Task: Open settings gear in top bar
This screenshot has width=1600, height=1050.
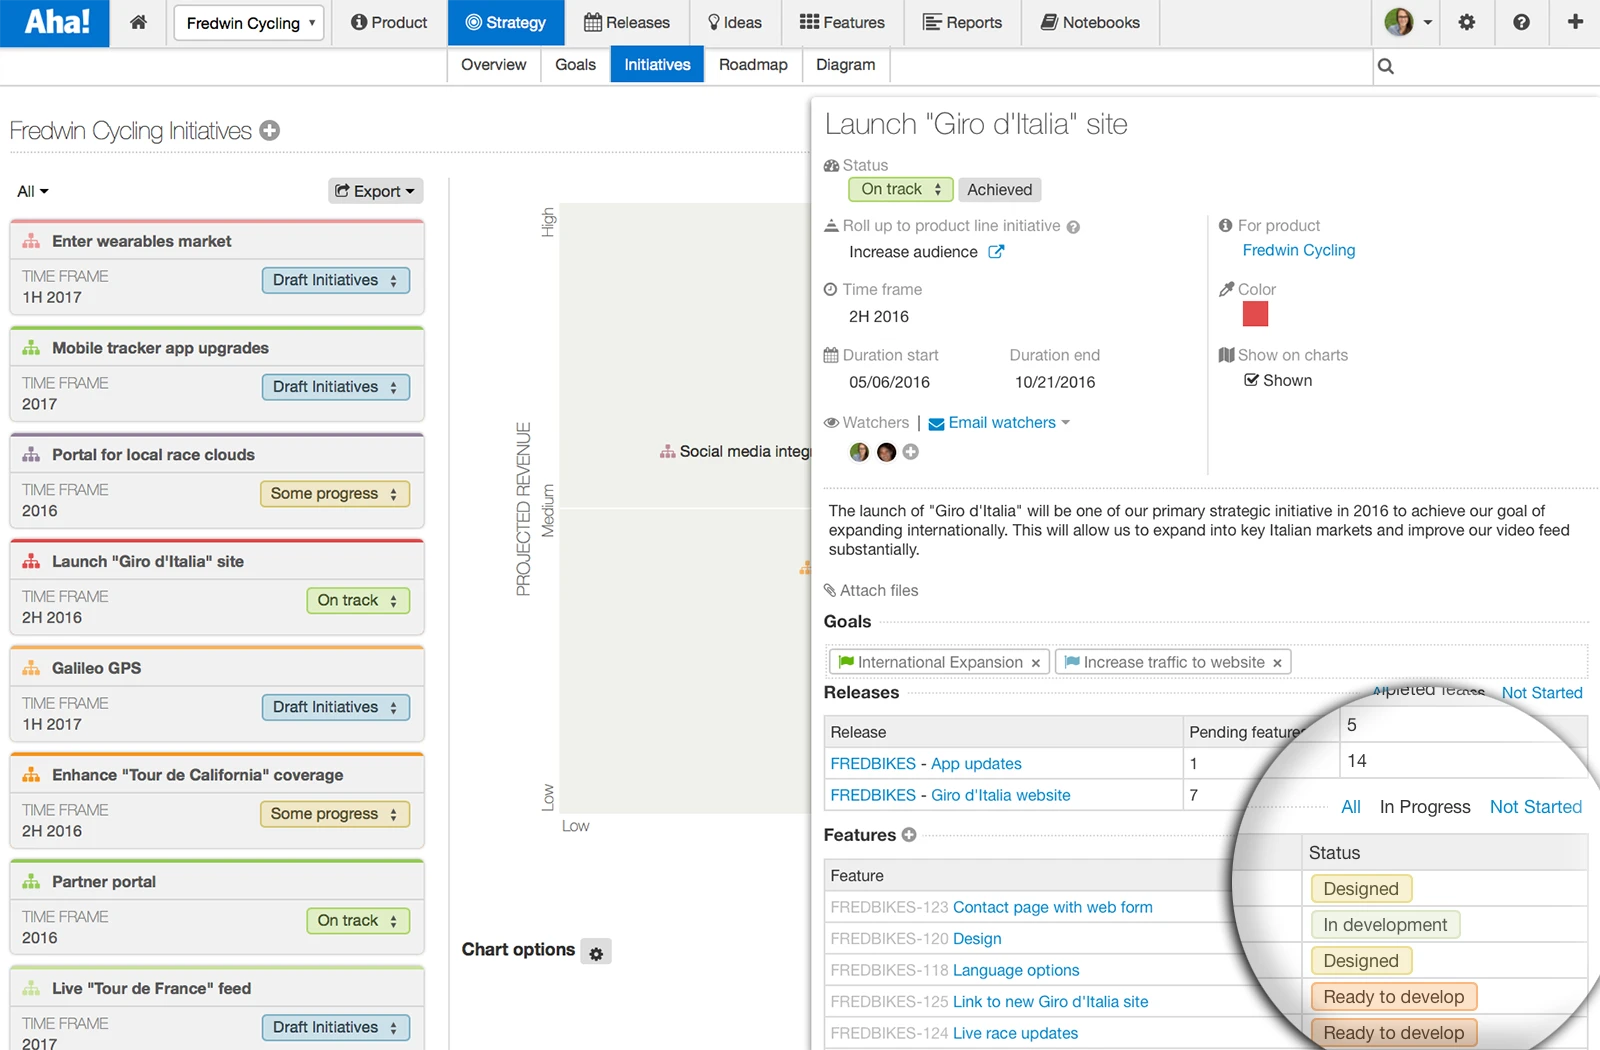Action: 1466,22
